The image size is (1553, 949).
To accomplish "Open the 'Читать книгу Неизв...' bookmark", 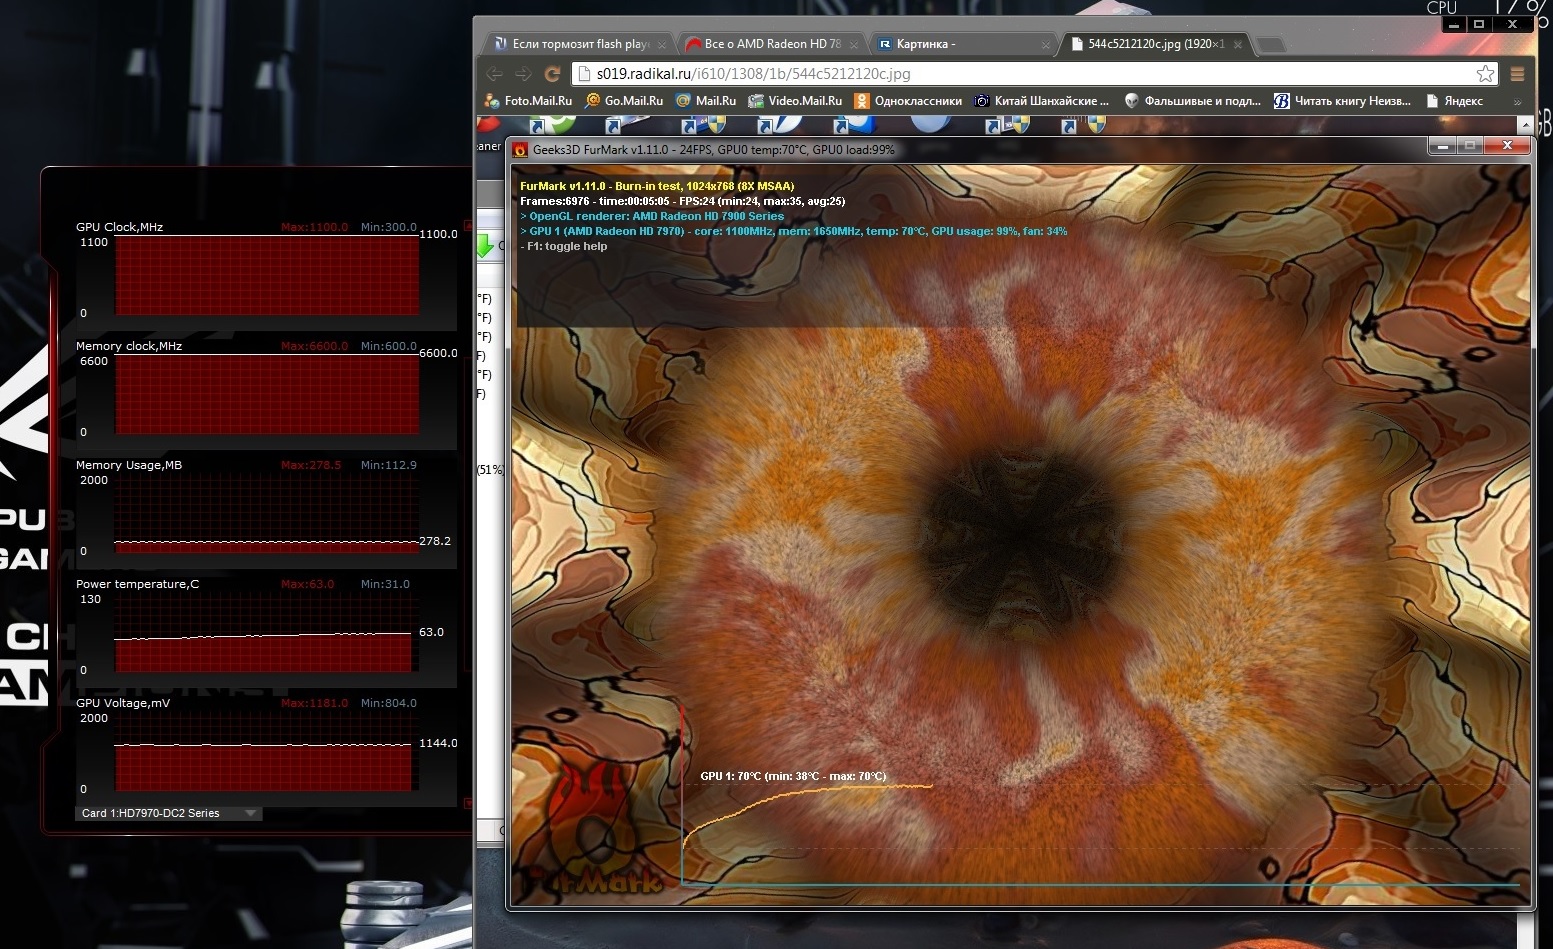I will click(x=1343, y=101).
